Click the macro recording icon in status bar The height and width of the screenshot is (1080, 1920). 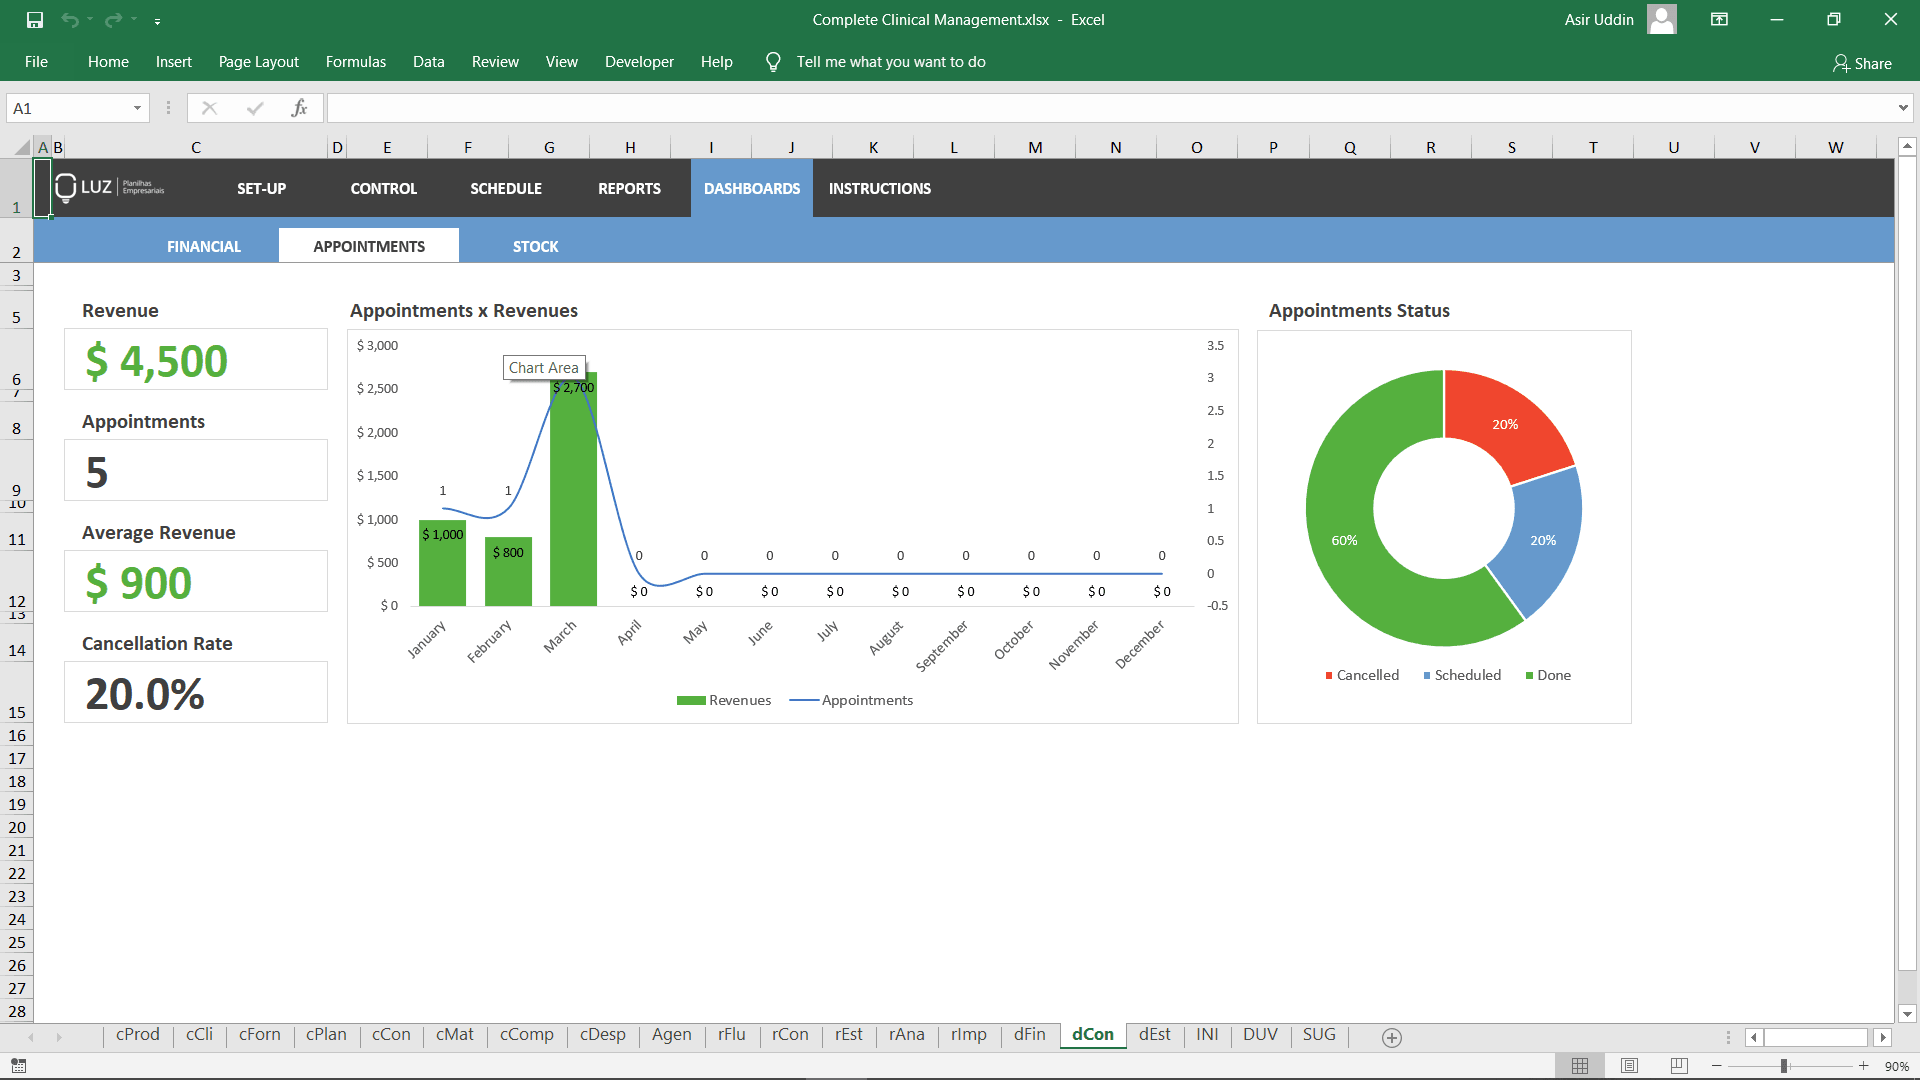(x=18, y=1066)
